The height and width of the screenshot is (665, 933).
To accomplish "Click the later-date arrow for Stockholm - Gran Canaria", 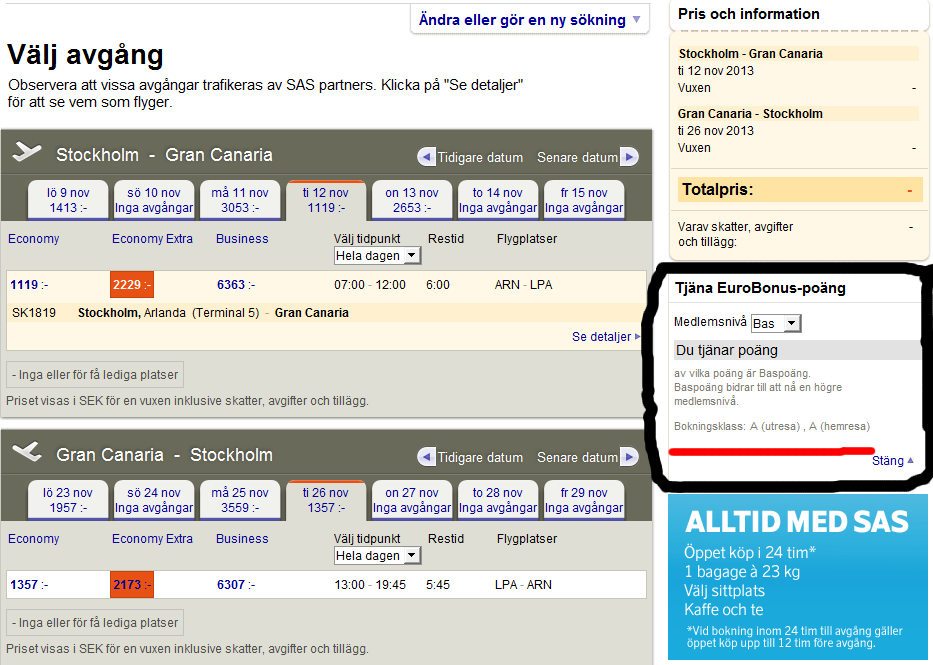I will (x=629, y=157).
